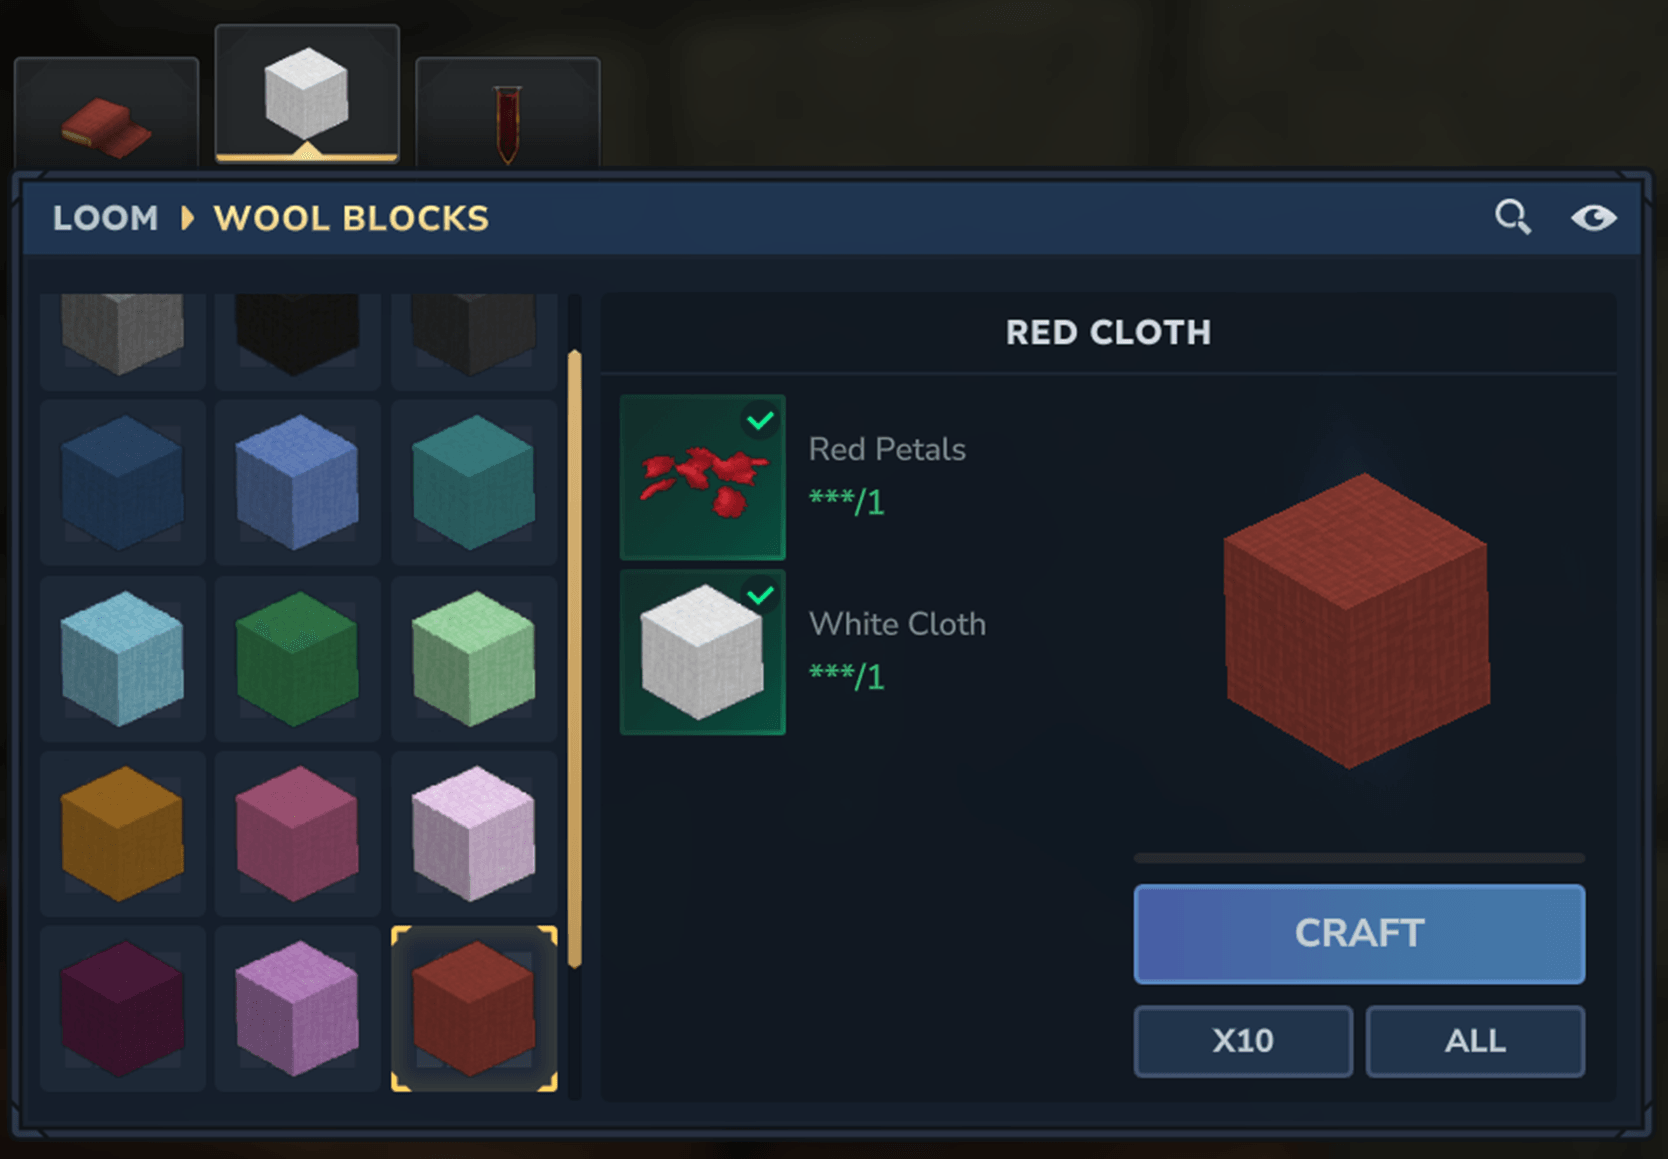This screenshot has height=1159, width=1668.
Task: Select the highlighted red cloth block
Action: click(x=474, y=1008)
